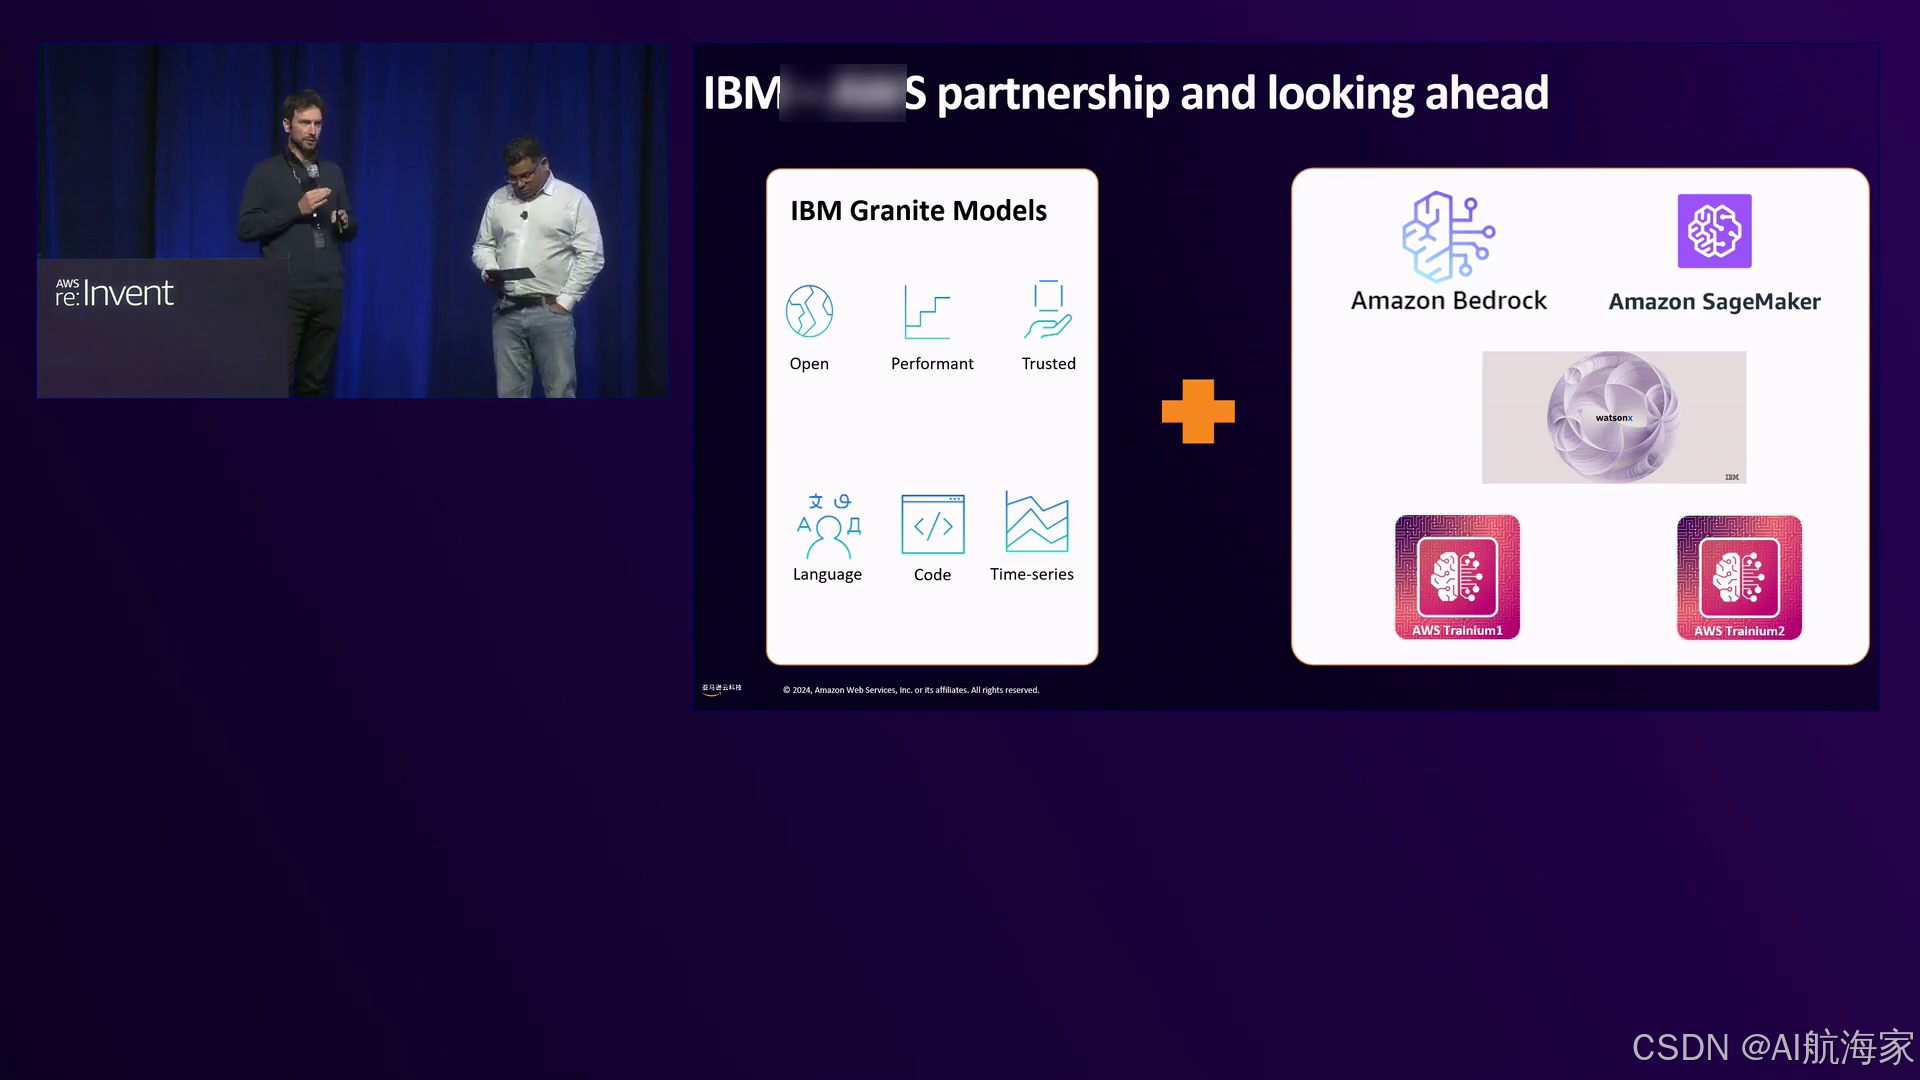Image resolution: width=1920 pixels, height=1080 pixels.
Task: Click the Code brackets window icon
Action: [932, 524]
